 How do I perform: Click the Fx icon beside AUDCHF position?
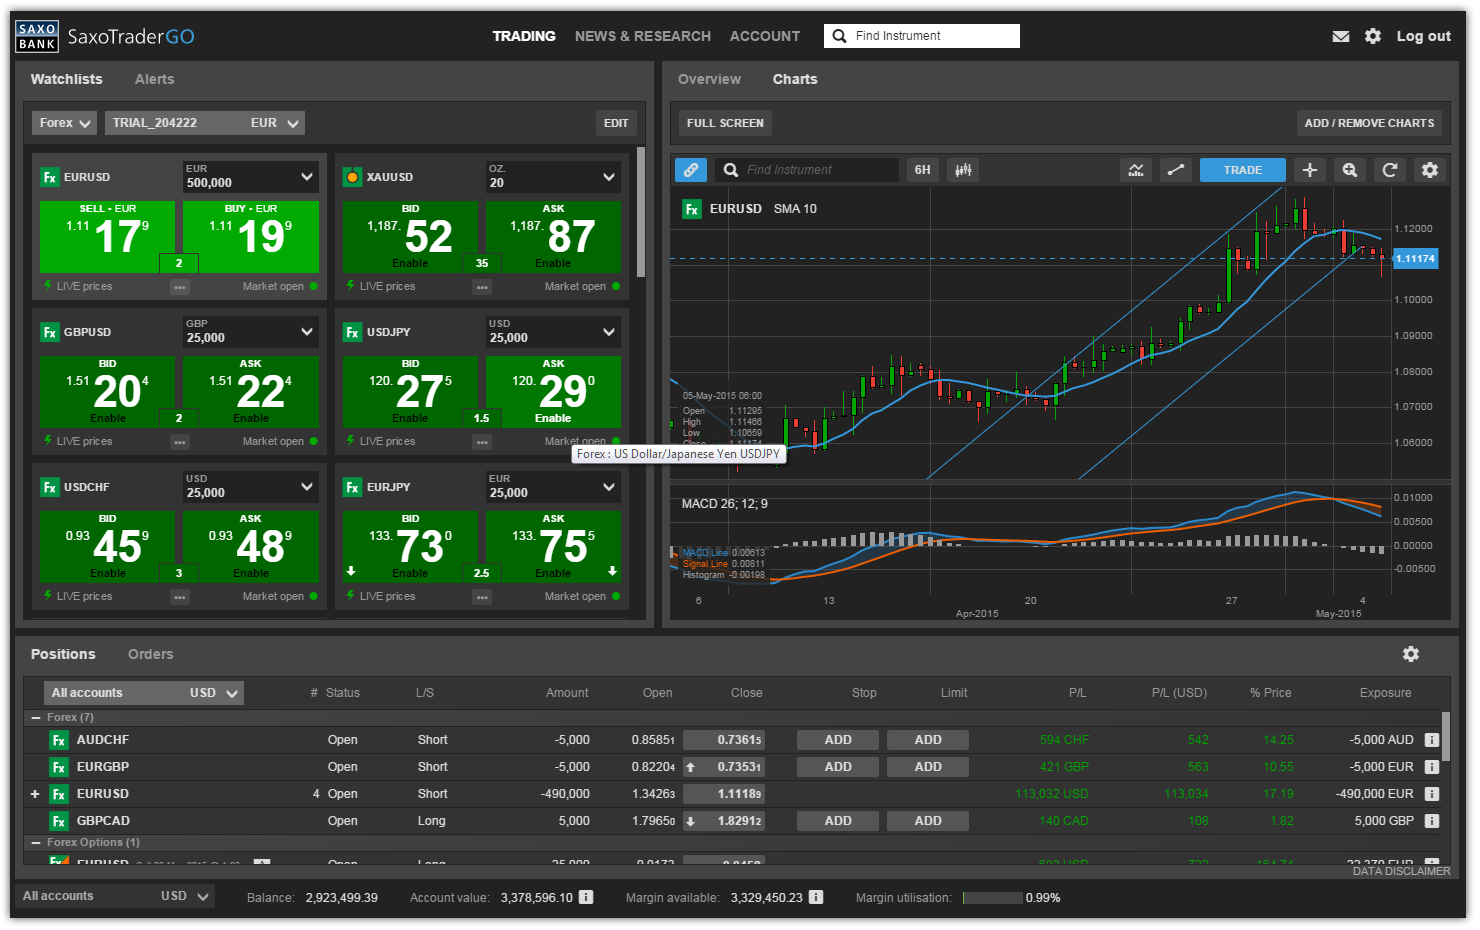(x=59, y=740)
